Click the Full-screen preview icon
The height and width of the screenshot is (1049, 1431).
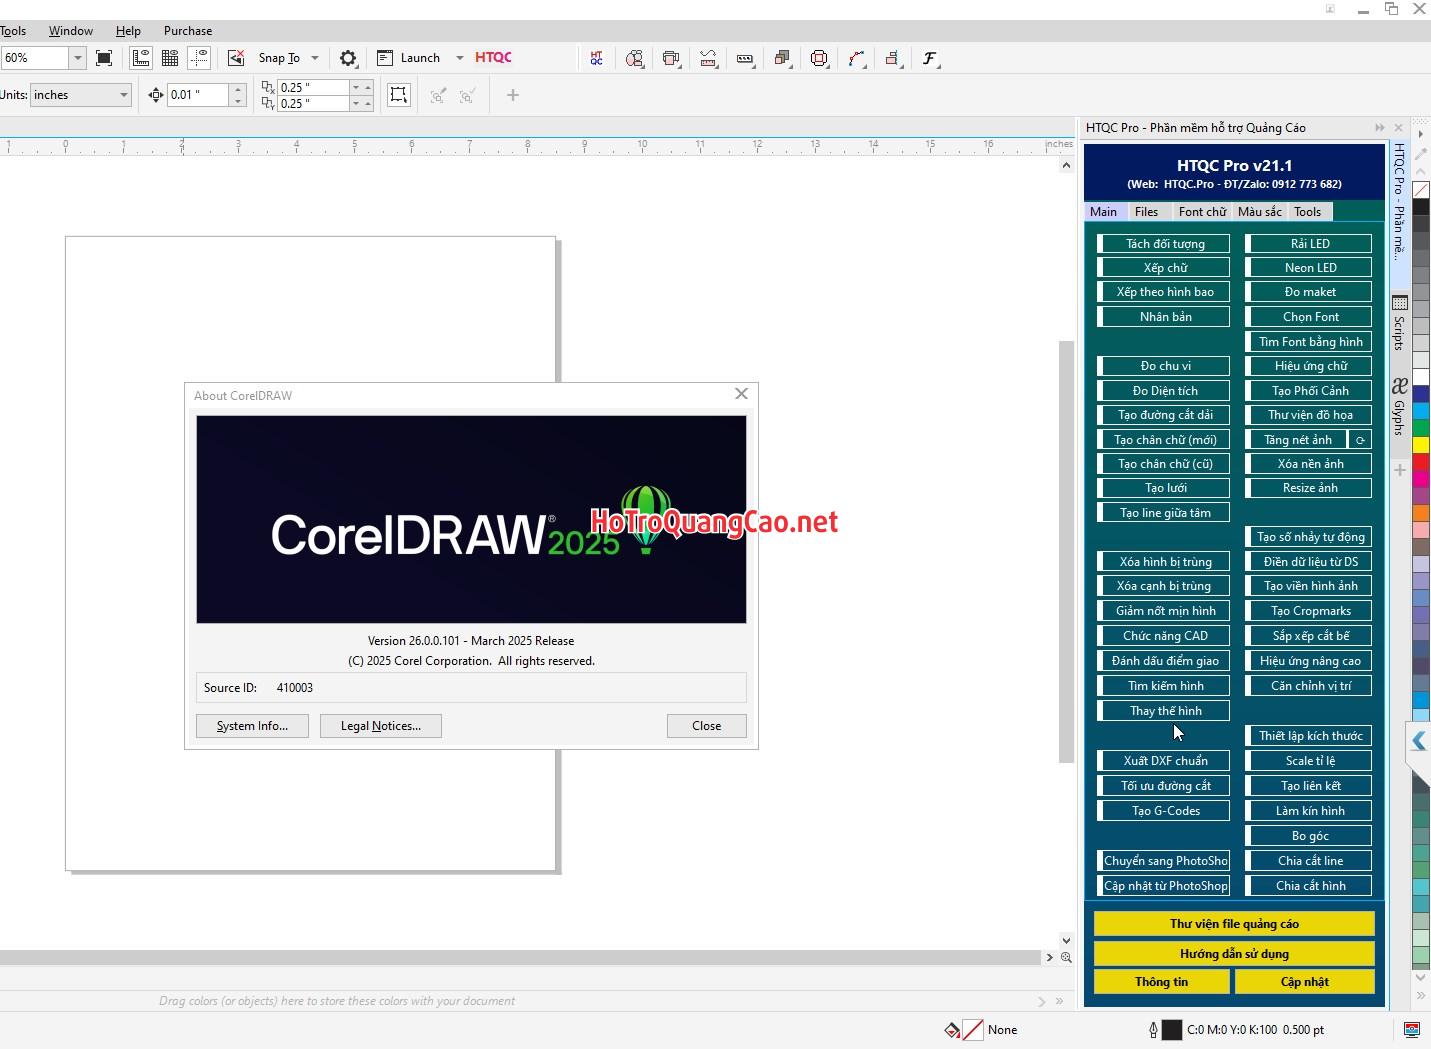click(x=104, y=58)
